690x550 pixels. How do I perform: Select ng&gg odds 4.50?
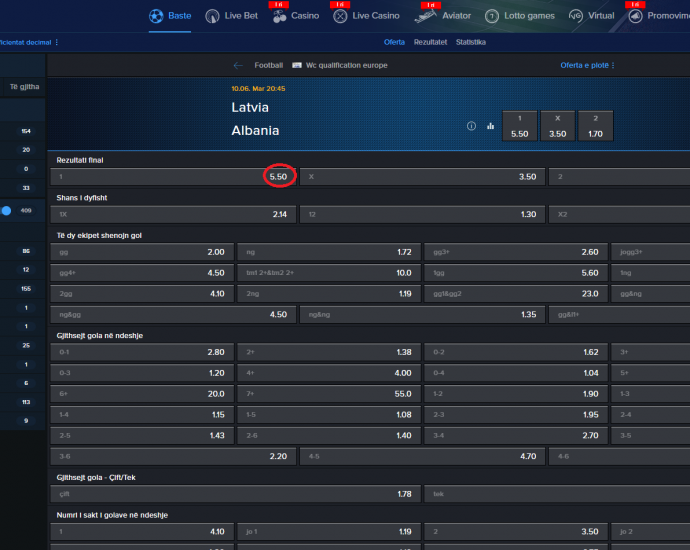tap(173, 315)
